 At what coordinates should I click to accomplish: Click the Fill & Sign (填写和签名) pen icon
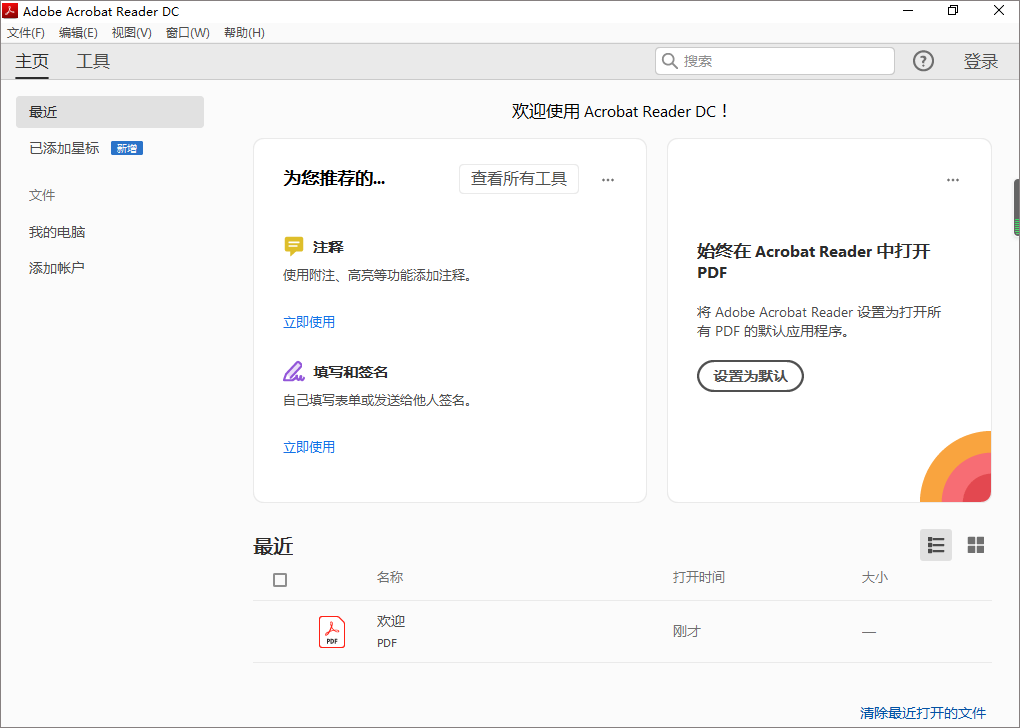(x=293, y=372)
